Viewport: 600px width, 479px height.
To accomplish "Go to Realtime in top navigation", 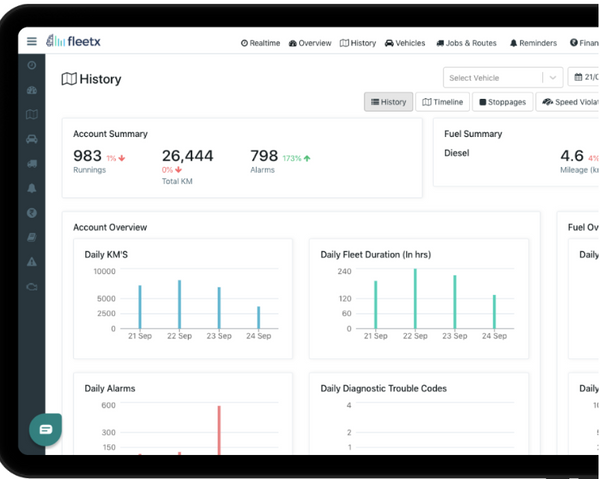I will [260, 43].
